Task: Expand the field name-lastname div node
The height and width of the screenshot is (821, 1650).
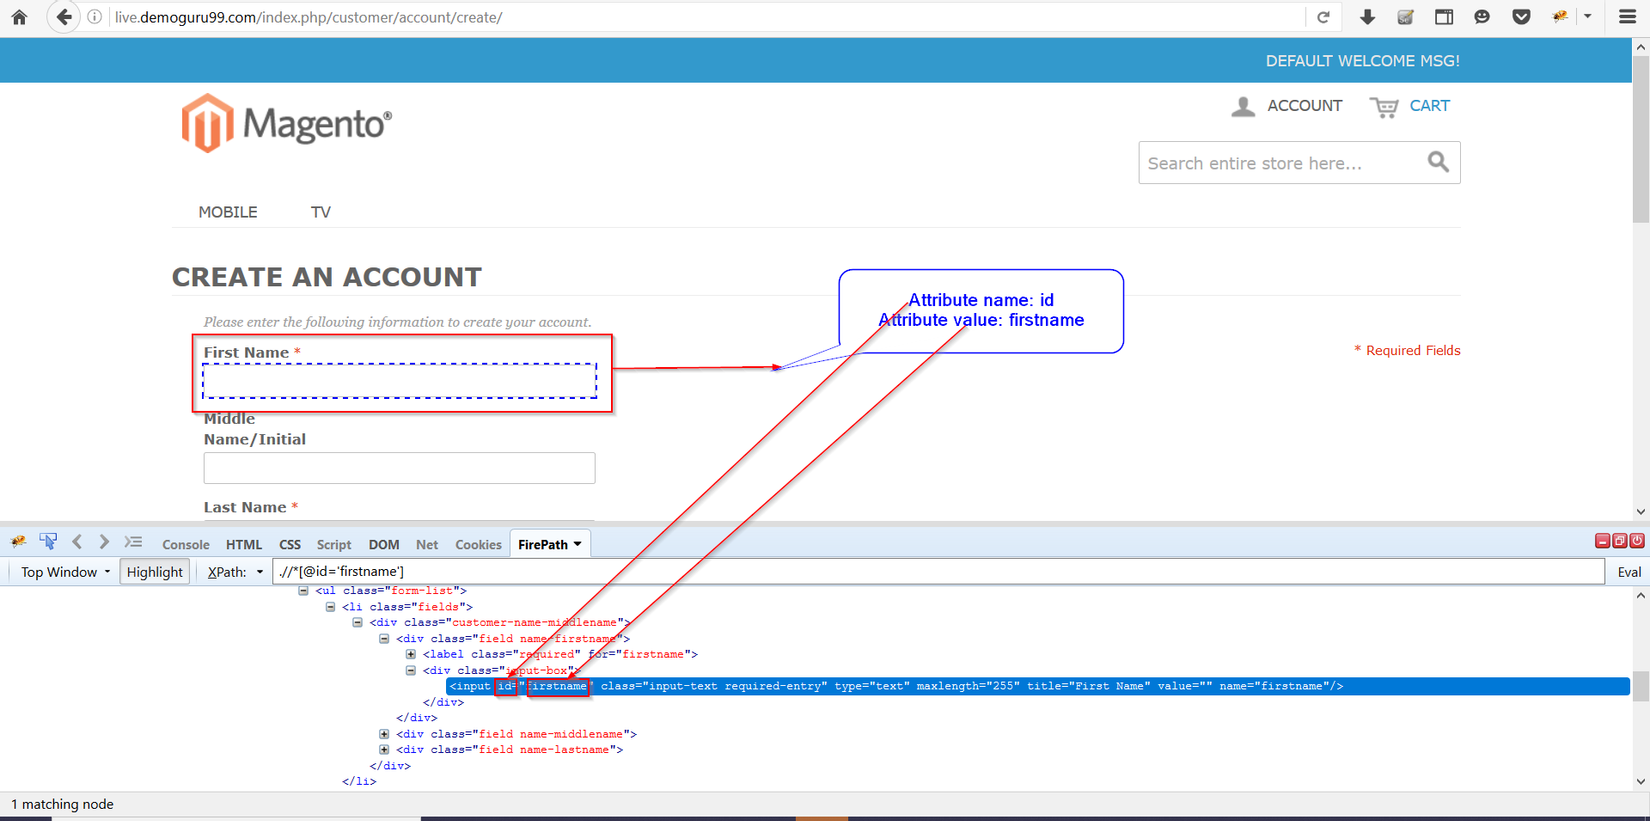Action: tap(384, 750)
